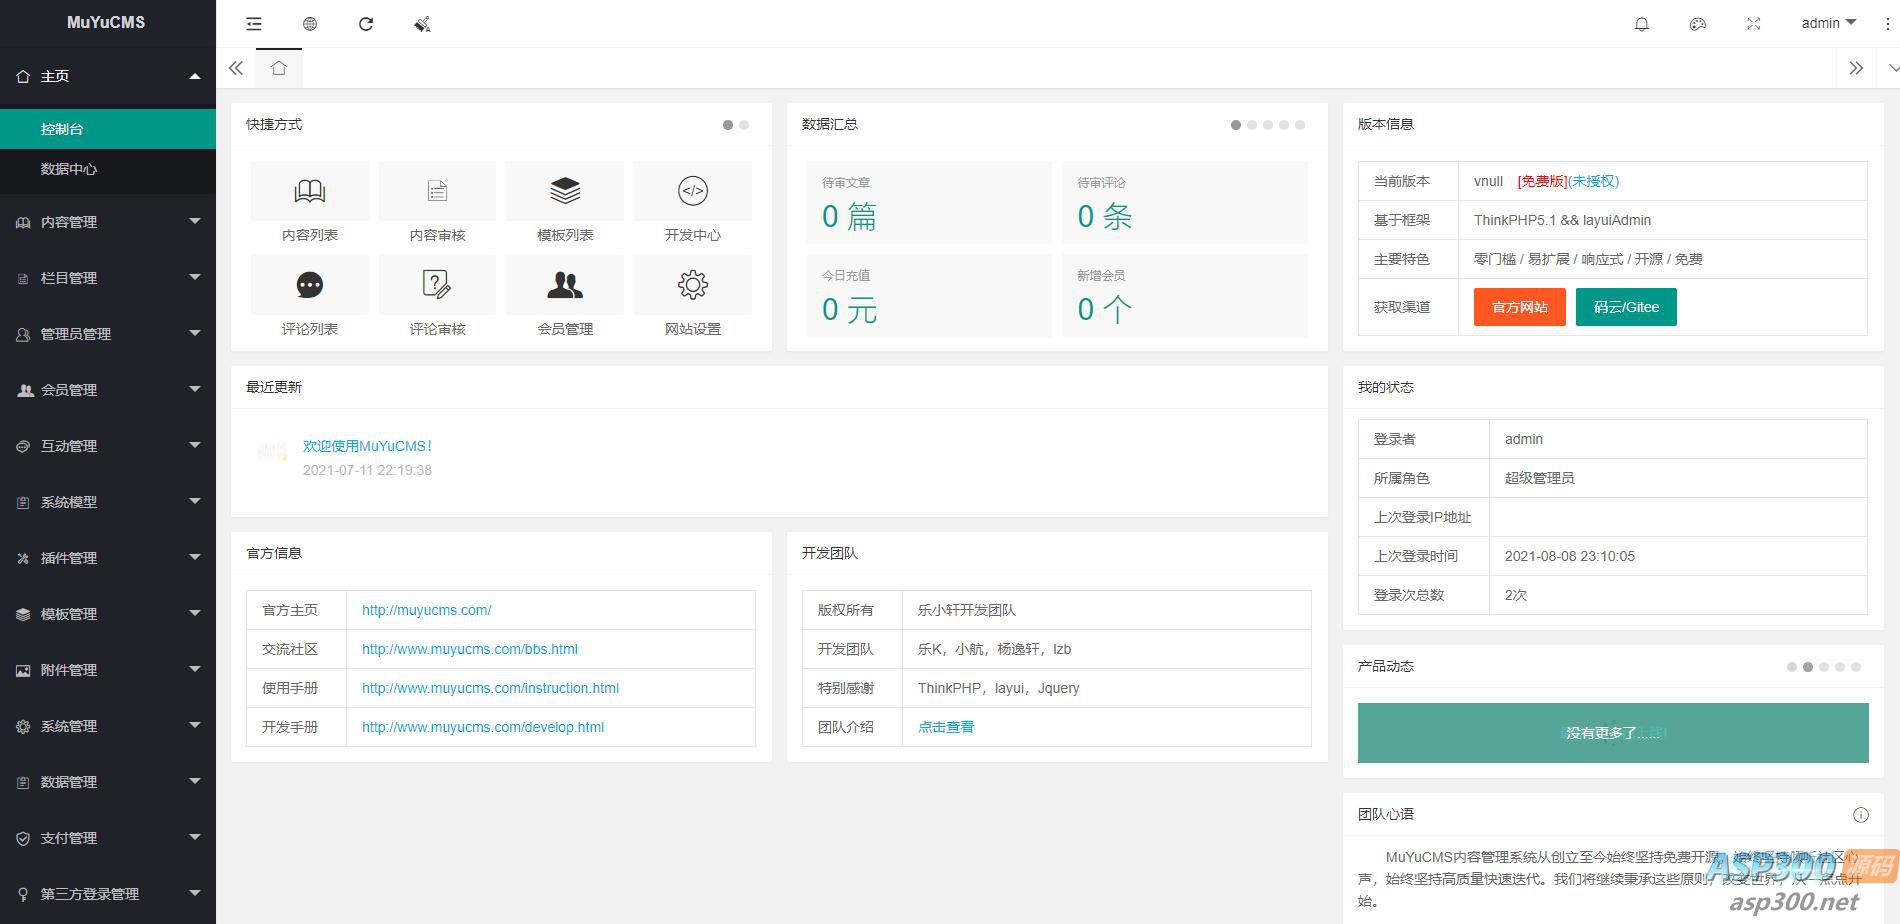Switch to second 快捷方式 carousel dot
The width and height of the screenshot is (1900, 924).
[x=744, y=125]
